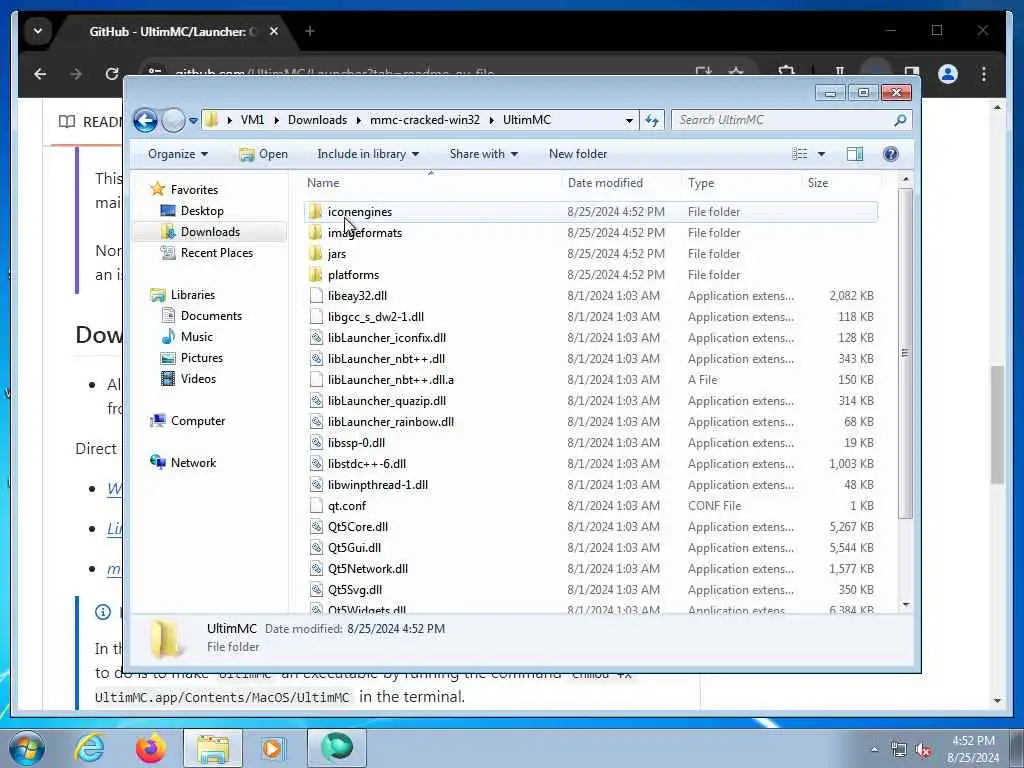Select libLauncher_nbt++.dll.a file

click(391, 379)
